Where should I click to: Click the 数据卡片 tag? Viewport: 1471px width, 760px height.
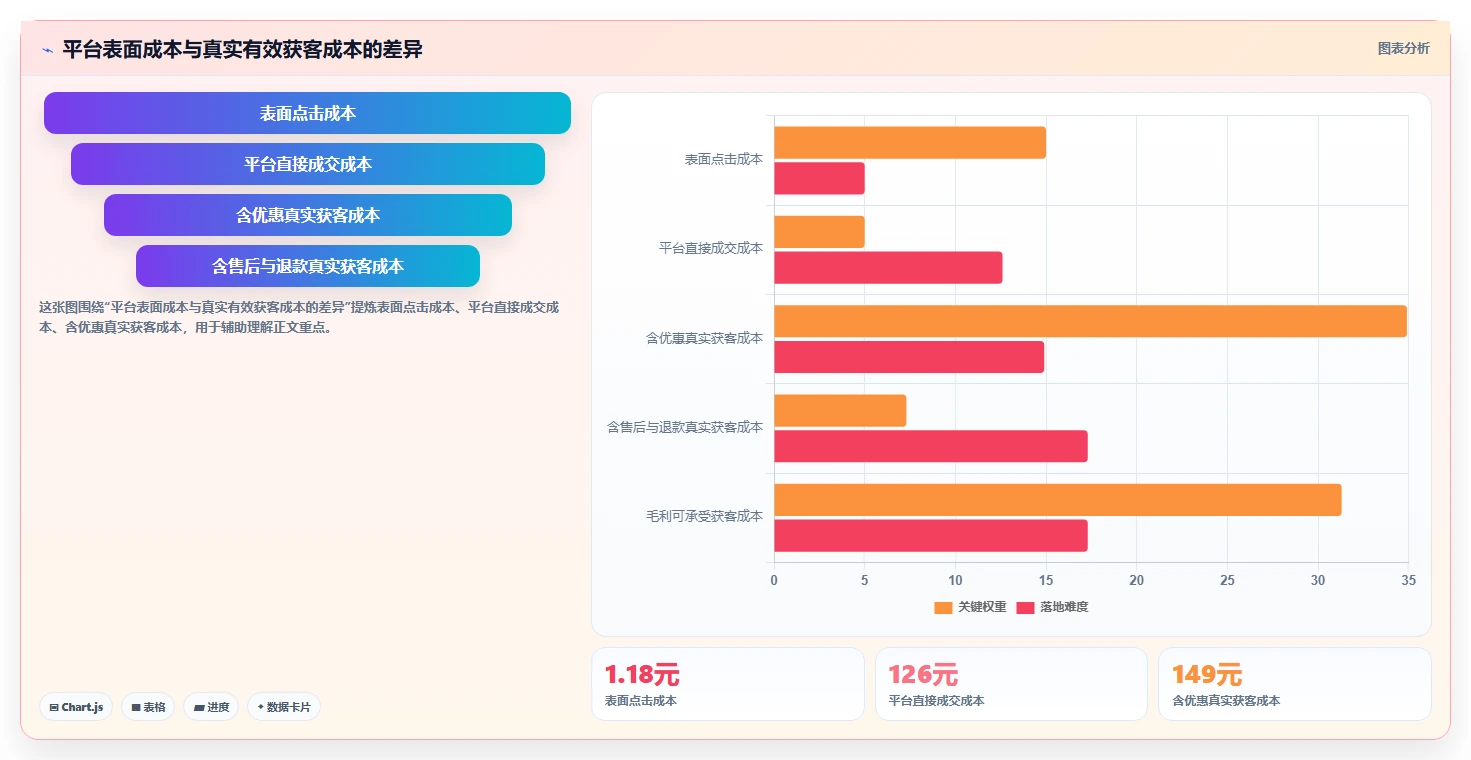[284, 707]
